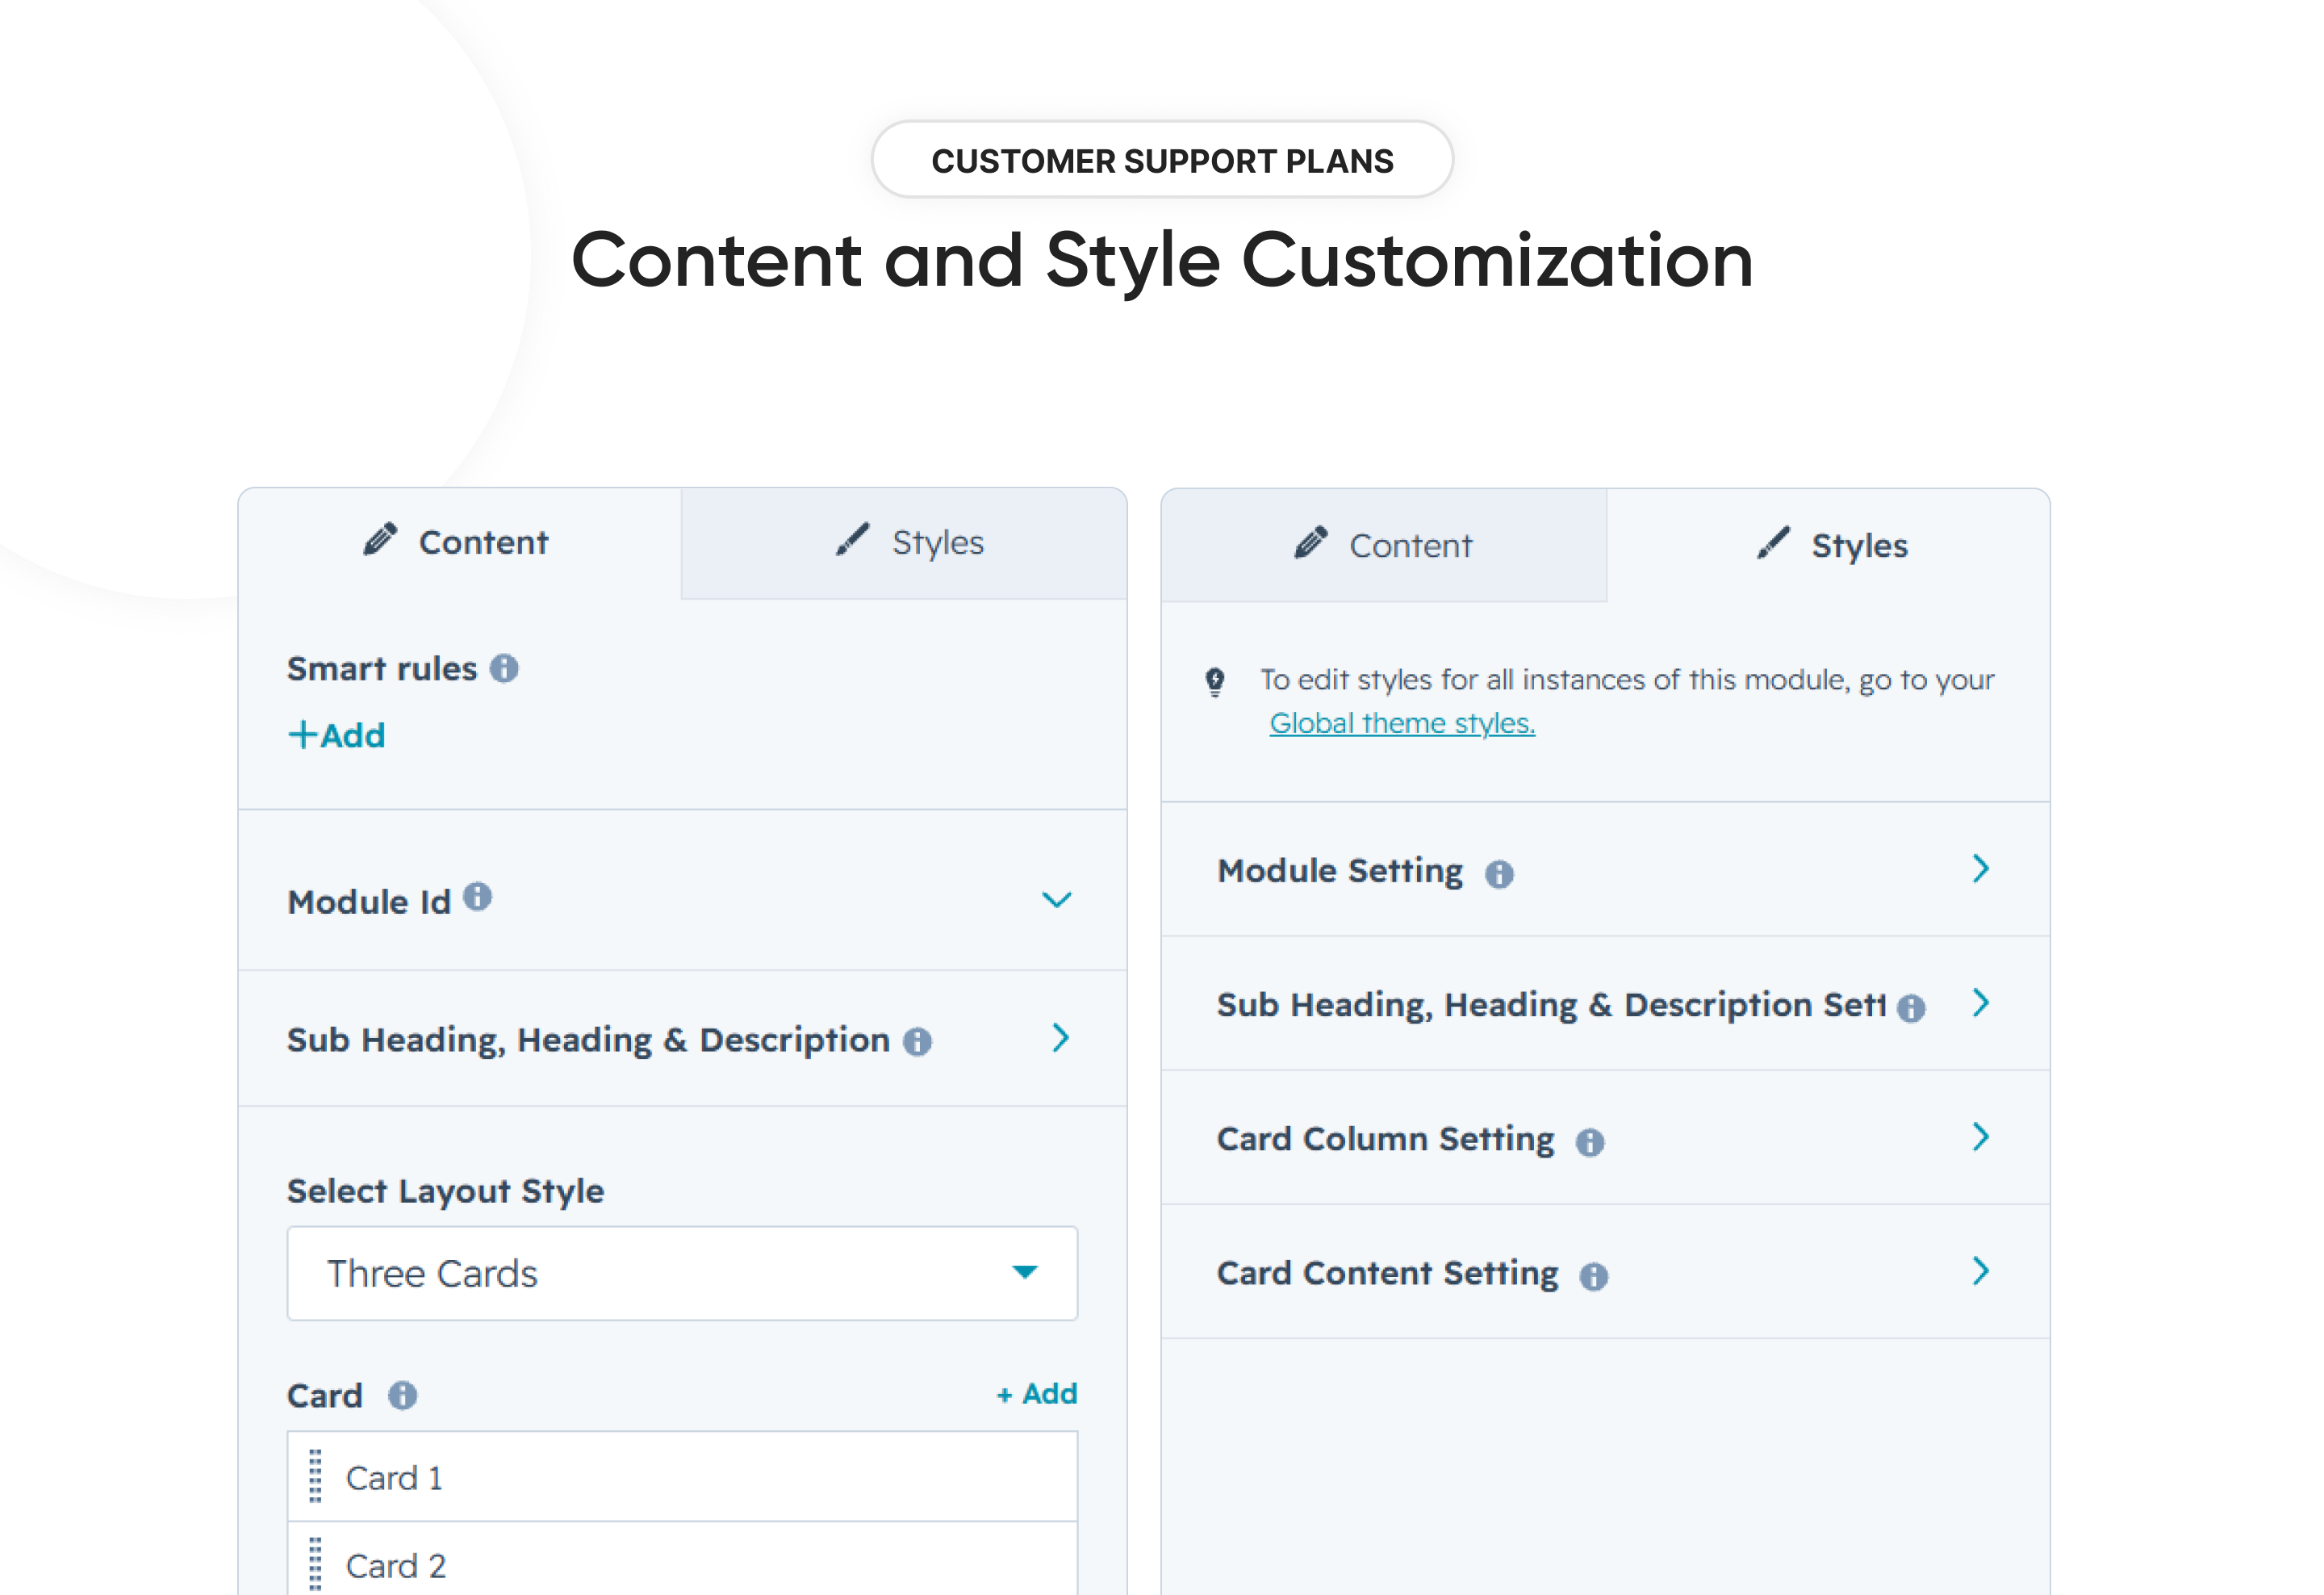Viewport: 2324px width, 1595px height.
Task: Click the Module Id info icon
Action: [478, 896]
